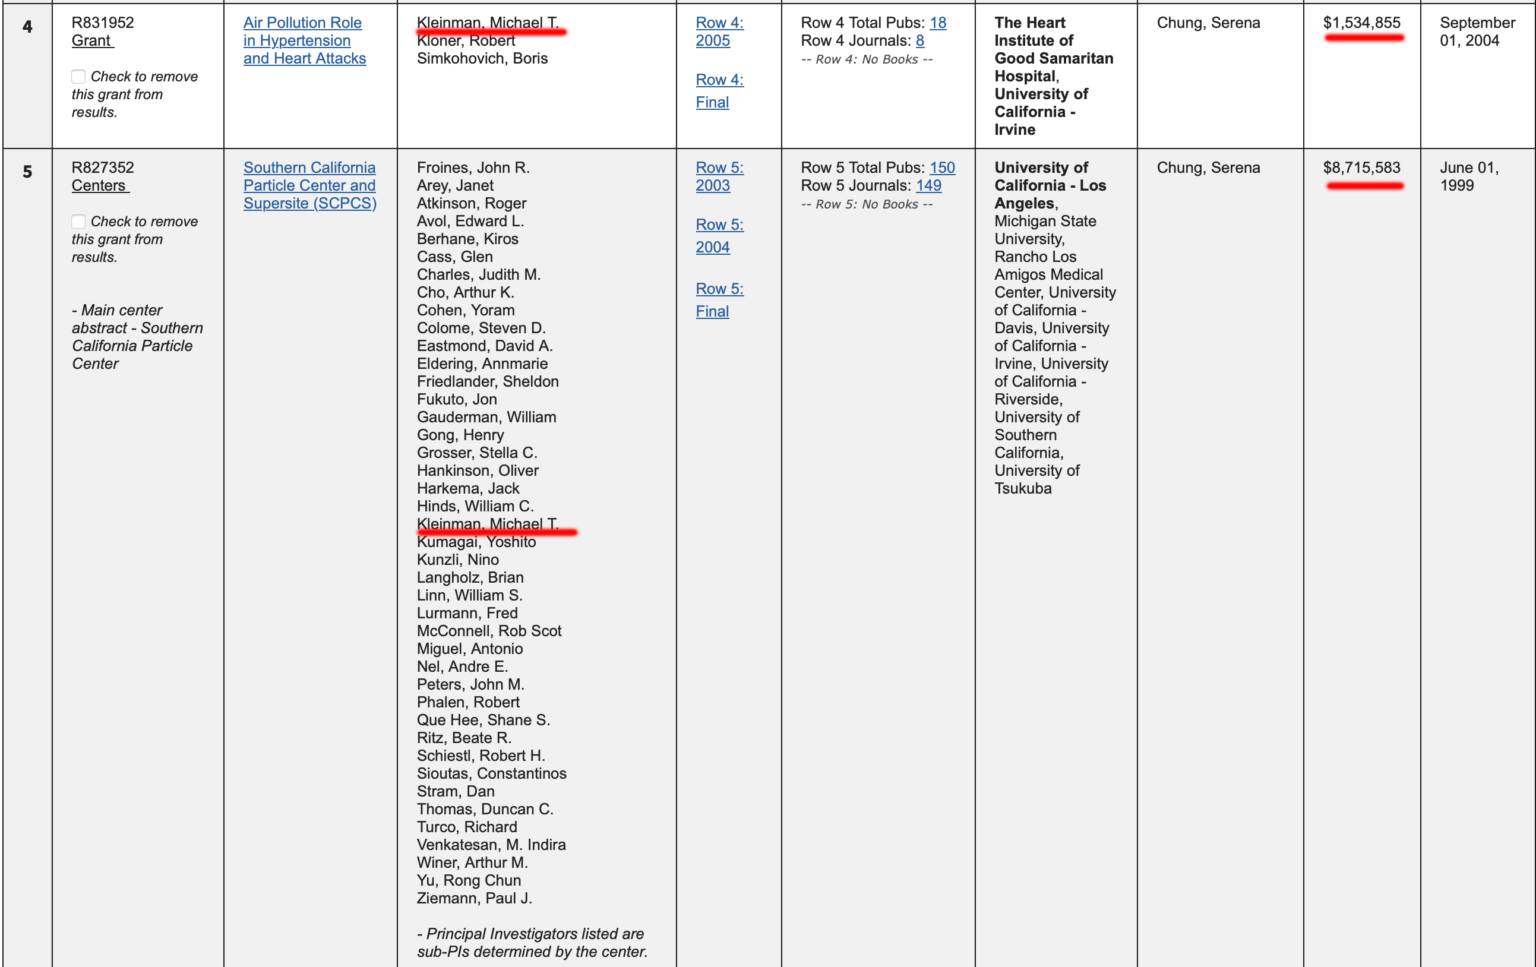
Task: View Row 4 journals count 8
Action: (x=920, y=41)
